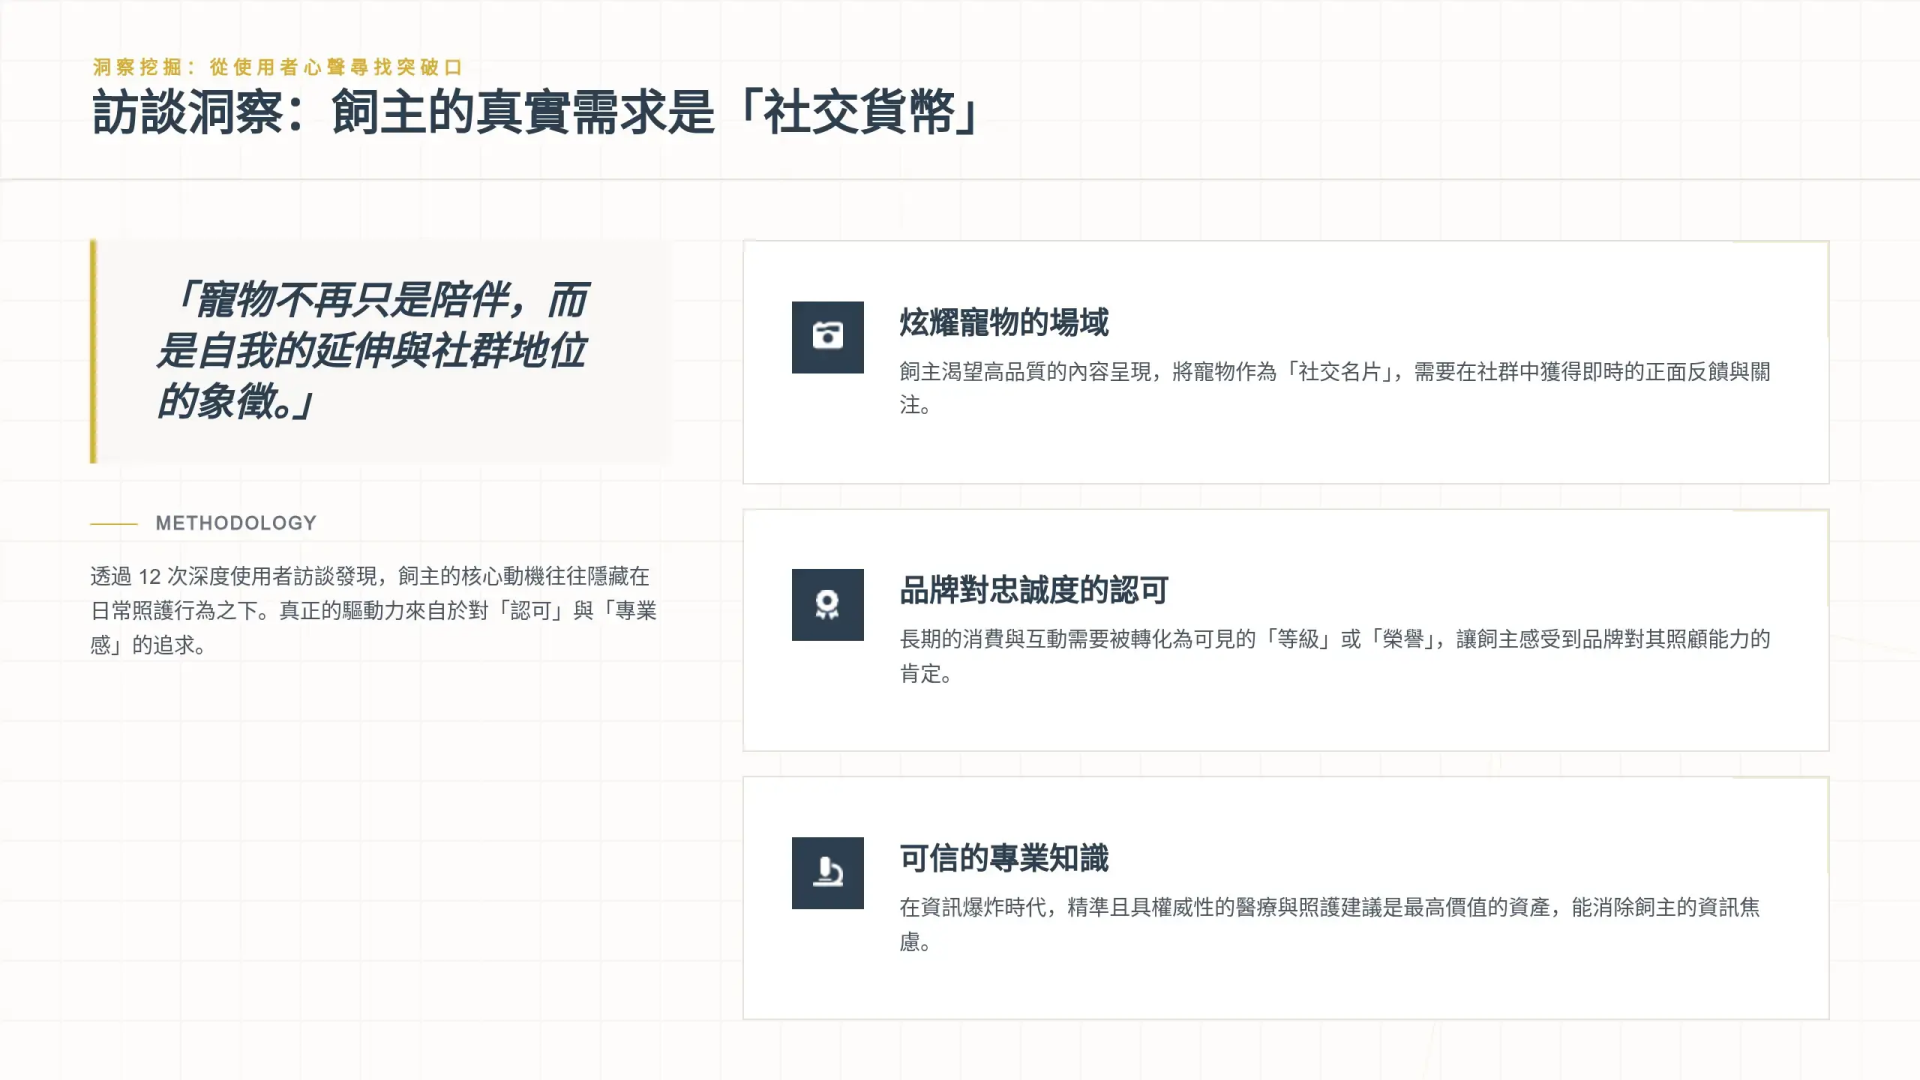1920x1080 pixels.
Task: Select the paragraph starting 透過 12 次深度使用者訪談
Action: (372, 610)
